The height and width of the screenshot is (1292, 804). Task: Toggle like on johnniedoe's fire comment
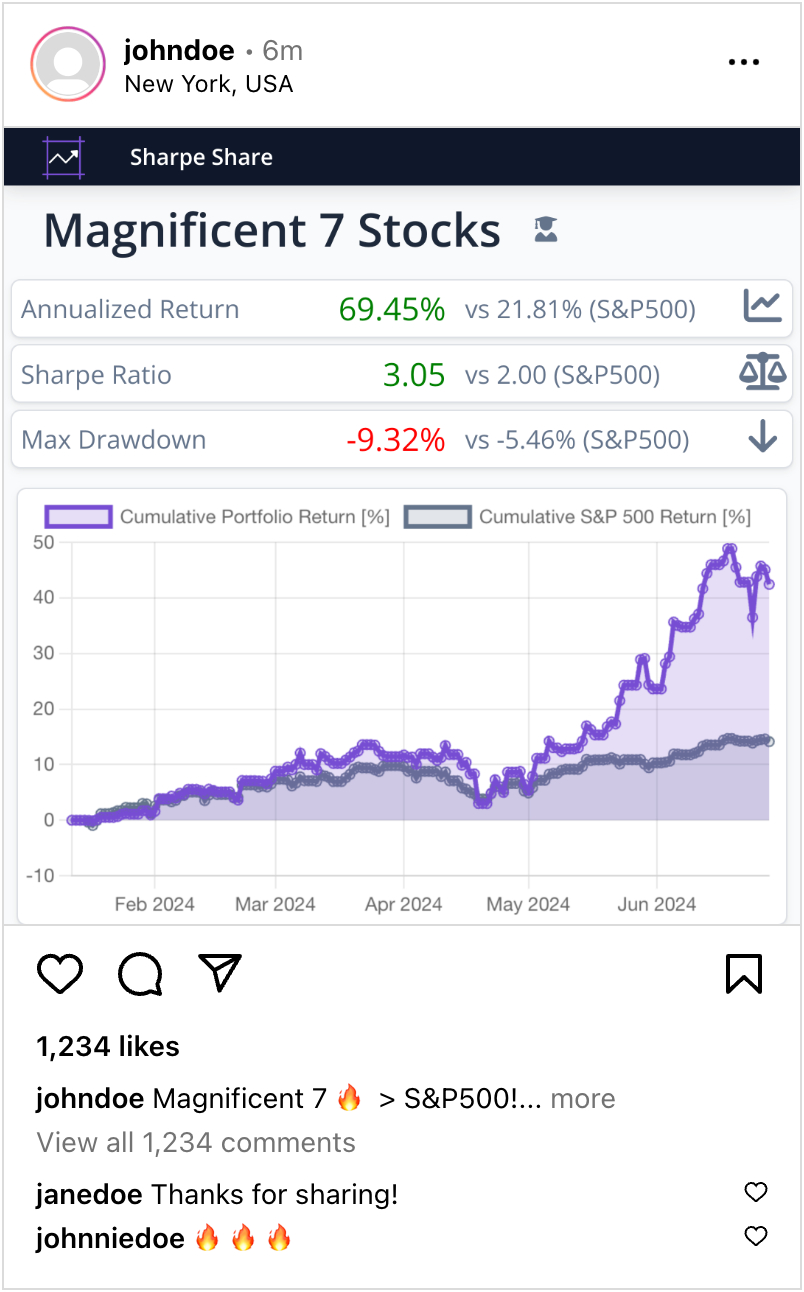coord(755,1236)
